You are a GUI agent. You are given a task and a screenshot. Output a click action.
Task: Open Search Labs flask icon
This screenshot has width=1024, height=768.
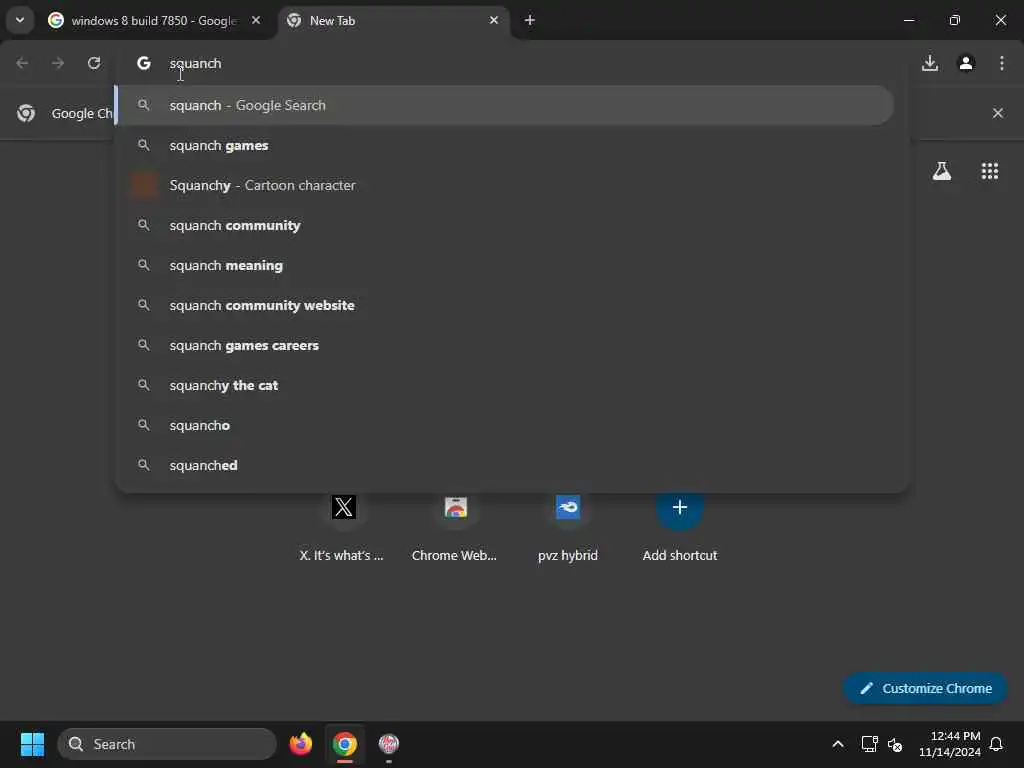(x=942, y=171)
